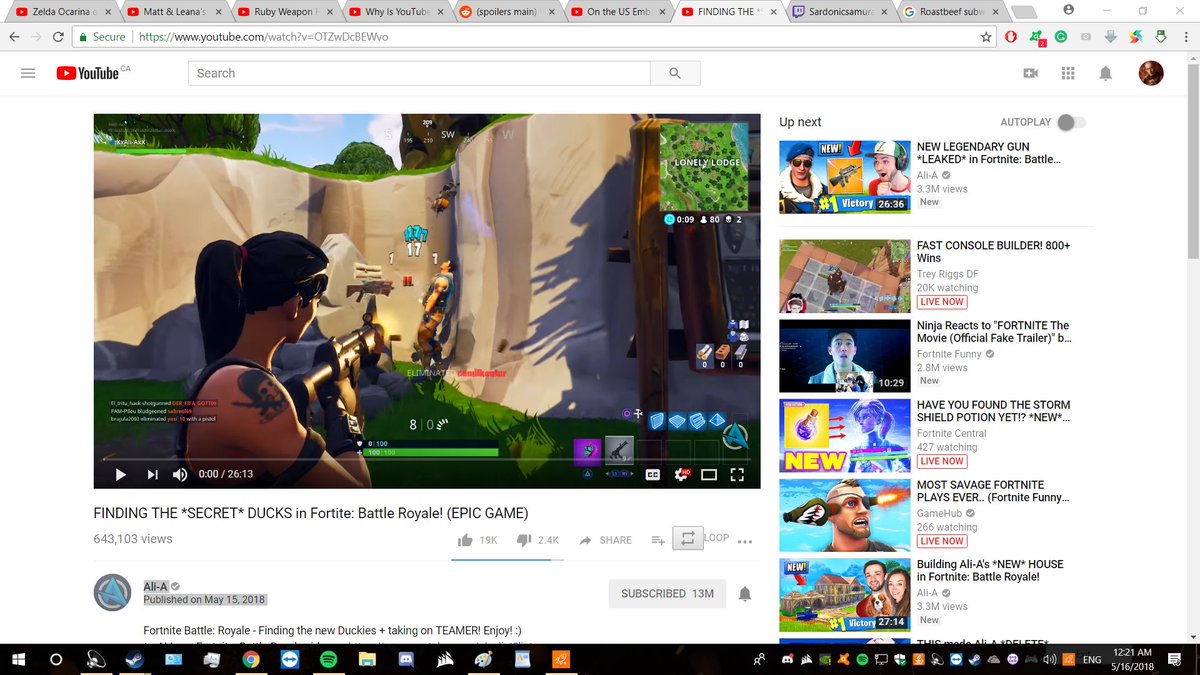Switch to the Why Is YouTube tab

pyautogui.click(x=395, y=12)
